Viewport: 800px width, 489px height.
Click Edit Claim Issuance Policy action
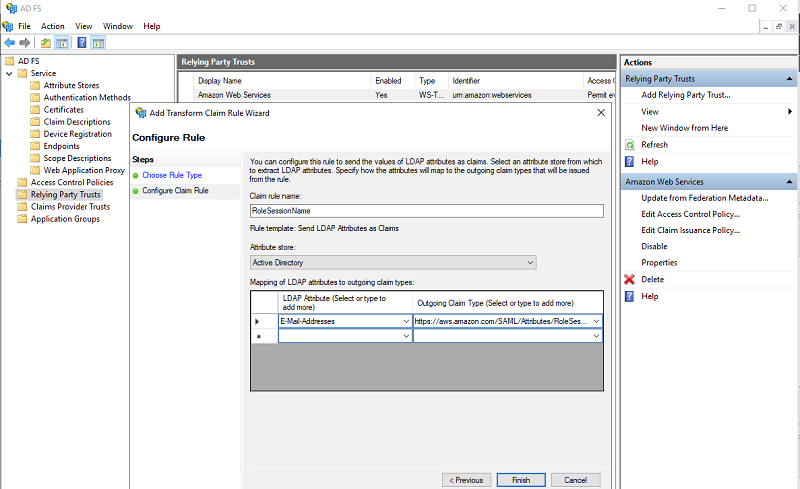coord(690,230)
